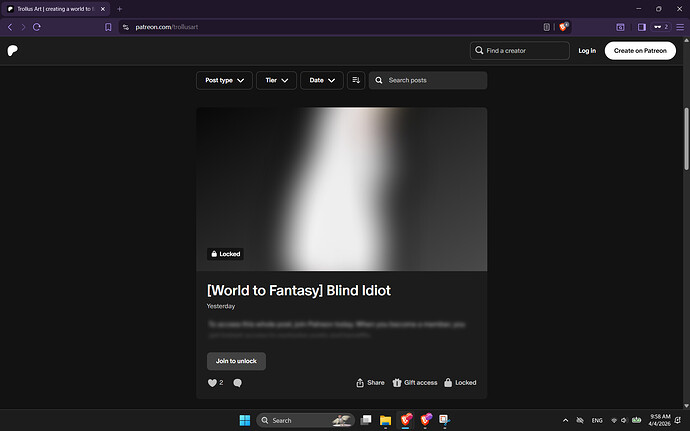The image size is (690, 431).
Task: Go back with browser back arrow
Action: tap(10, 27)
